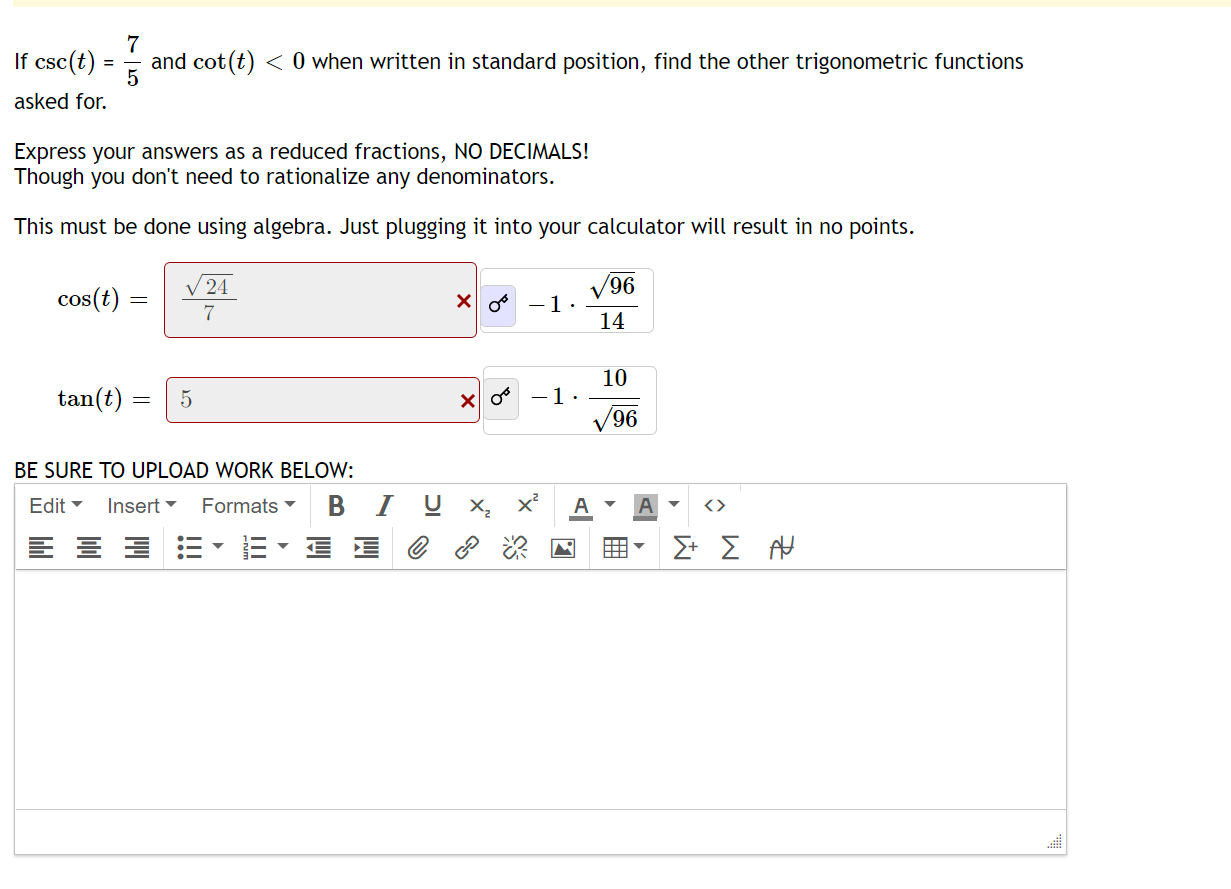Click the source code <> button
The height and width of the screenshot is (889, 1231).
click(715, 505)
